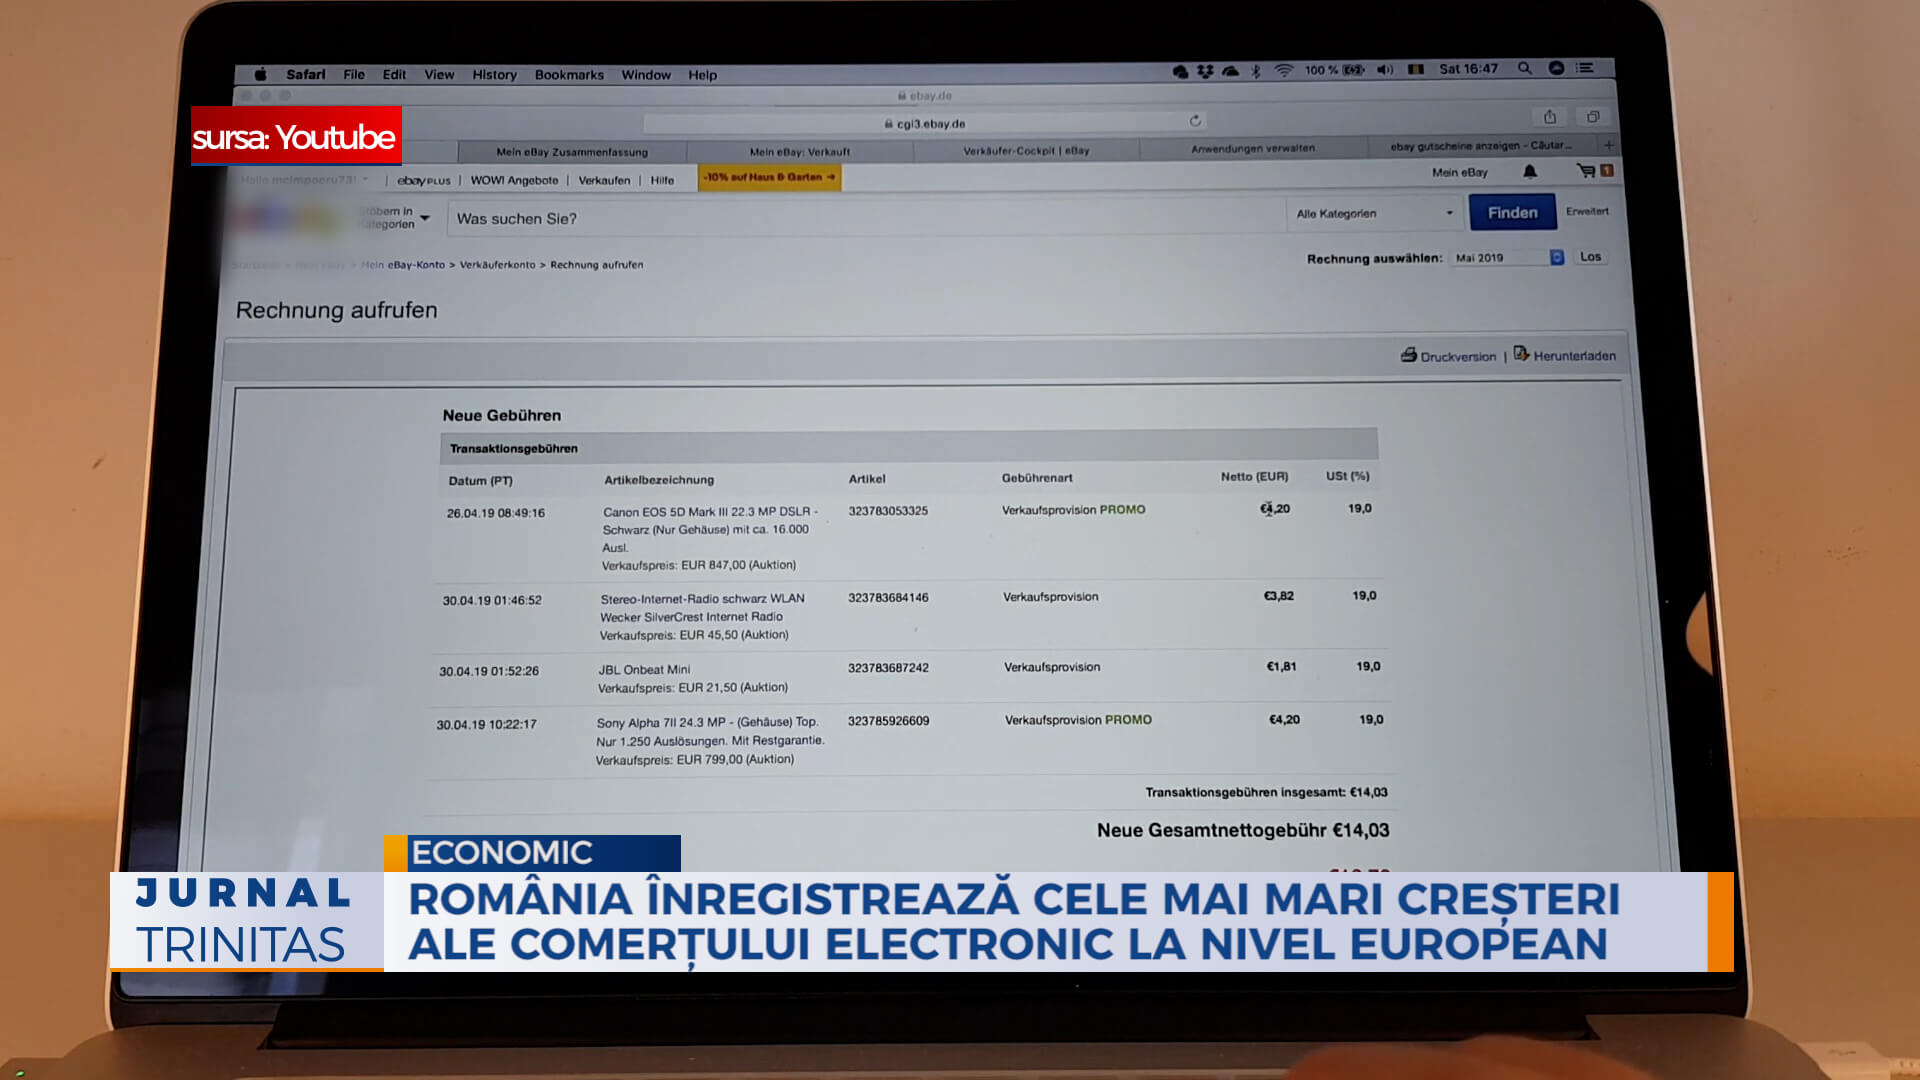Click the cgi3.ebay.de address bar
The image size is (1920, 1080).
tap(925, 123)
